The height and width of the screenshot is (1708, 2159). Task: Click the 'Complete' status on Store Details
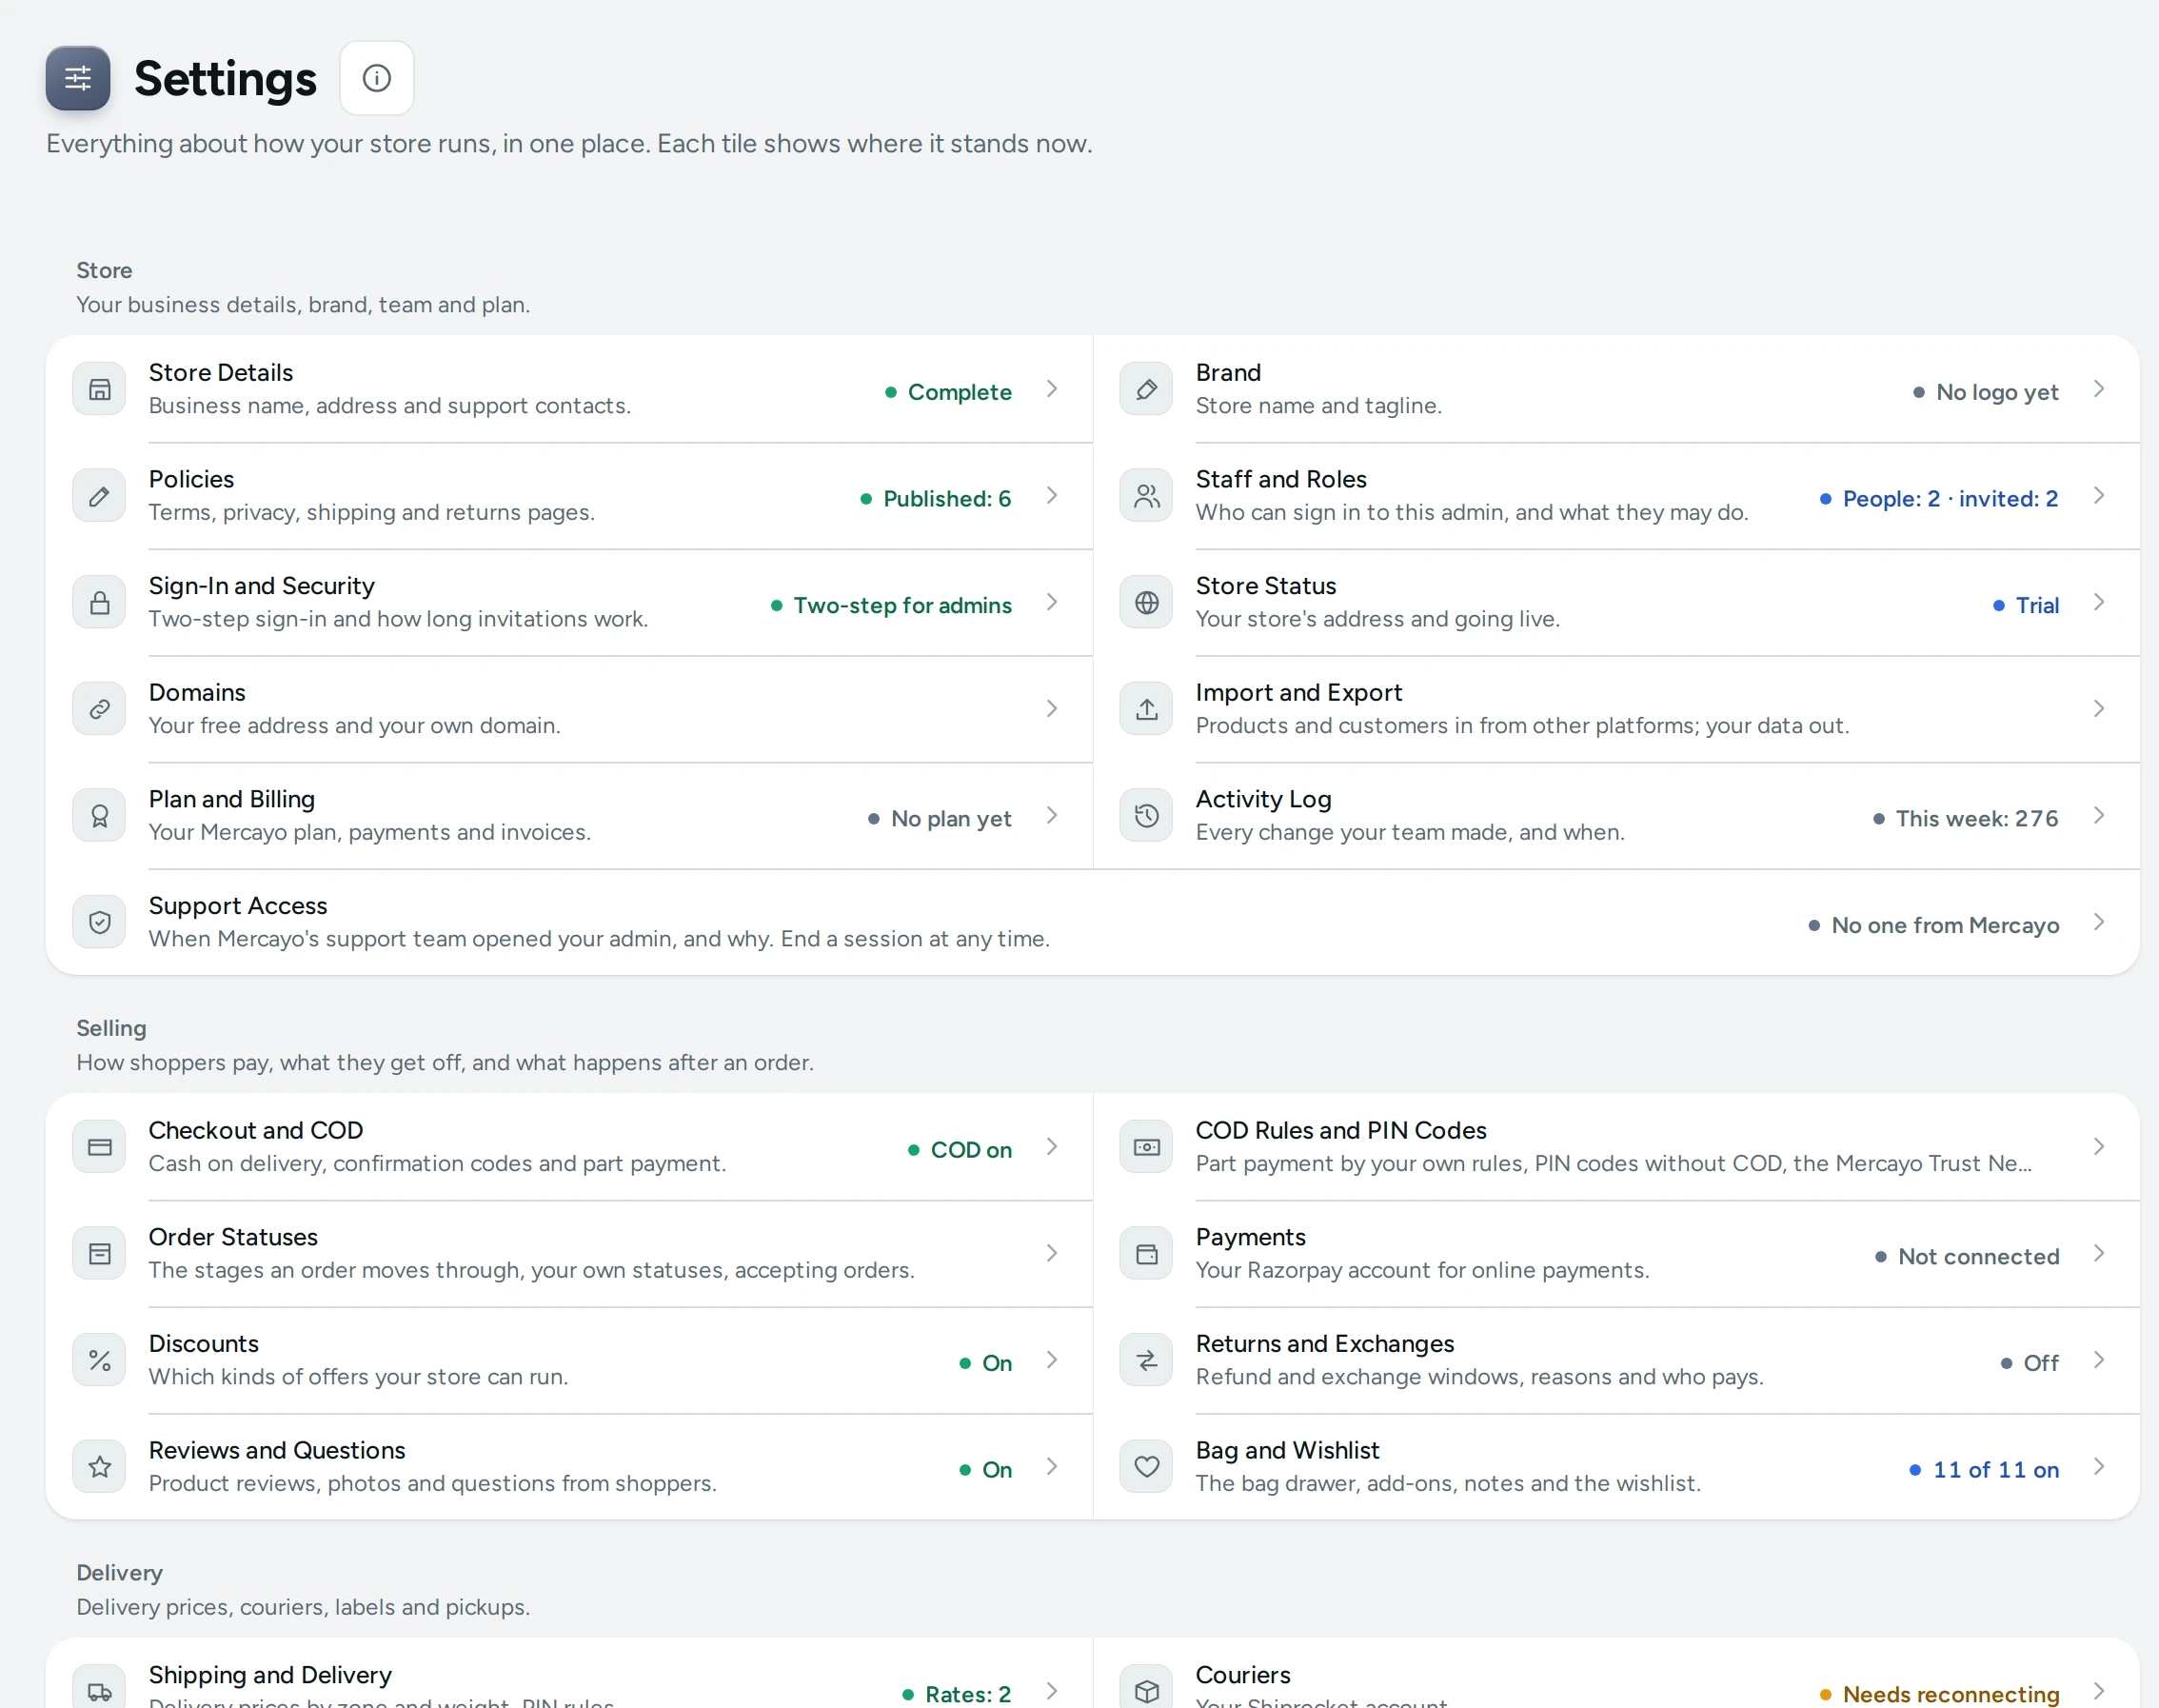click(x=948, y=392)
